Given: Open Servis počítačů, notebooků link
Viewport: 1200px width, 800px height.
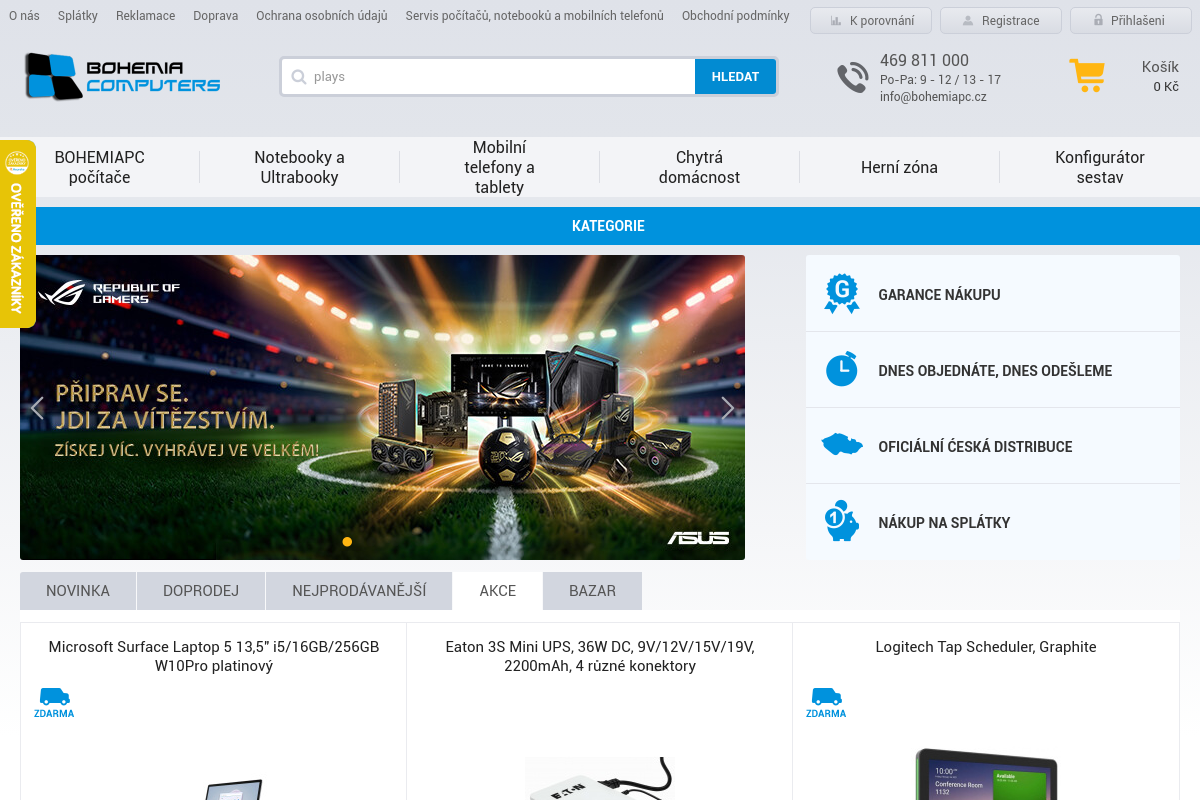Looking at the screenshot, I should point(534,16).
